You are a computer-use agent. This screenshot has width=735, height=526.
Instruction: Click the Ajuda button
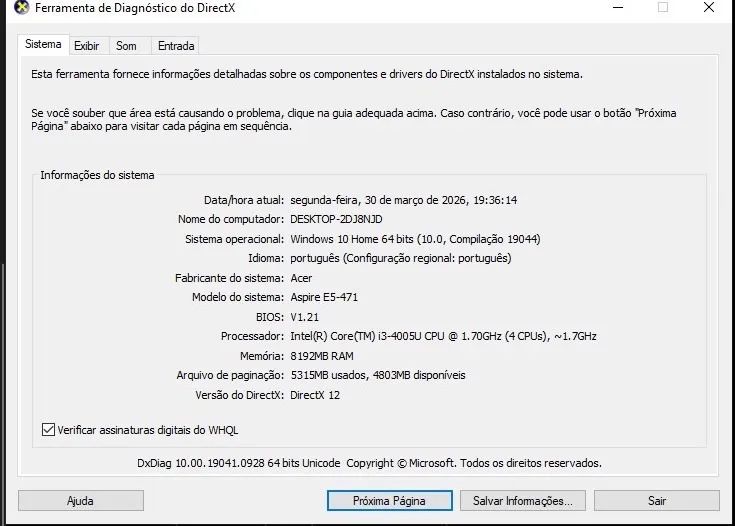pyautogui.click(x=81, y=501)
